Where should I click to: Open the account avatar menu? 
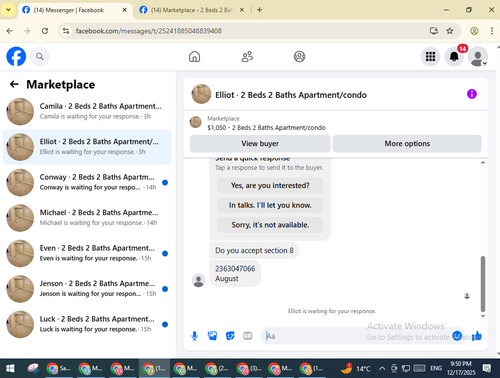tap(478, 57)
